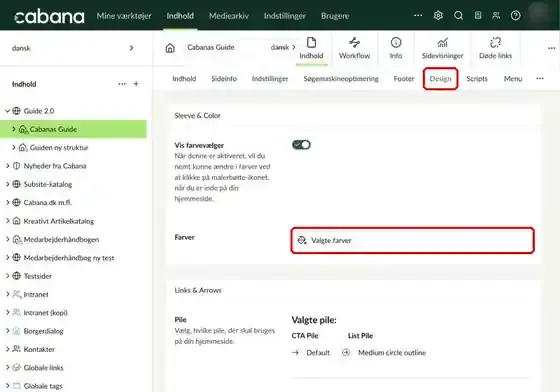Expand the Cabanas Guide tree node
Viewport: 560px width, 392px height.
click(x=14, y=129)
